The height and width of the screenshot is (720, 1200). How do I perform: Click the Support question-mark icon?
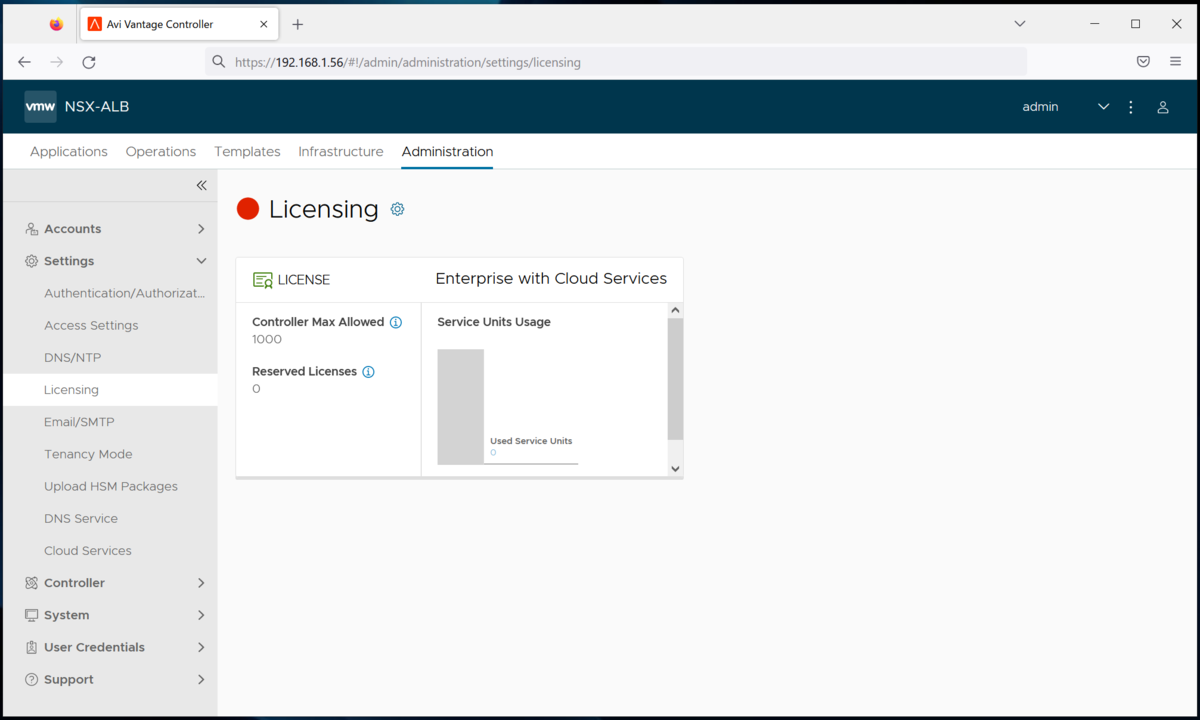[32, 679]
